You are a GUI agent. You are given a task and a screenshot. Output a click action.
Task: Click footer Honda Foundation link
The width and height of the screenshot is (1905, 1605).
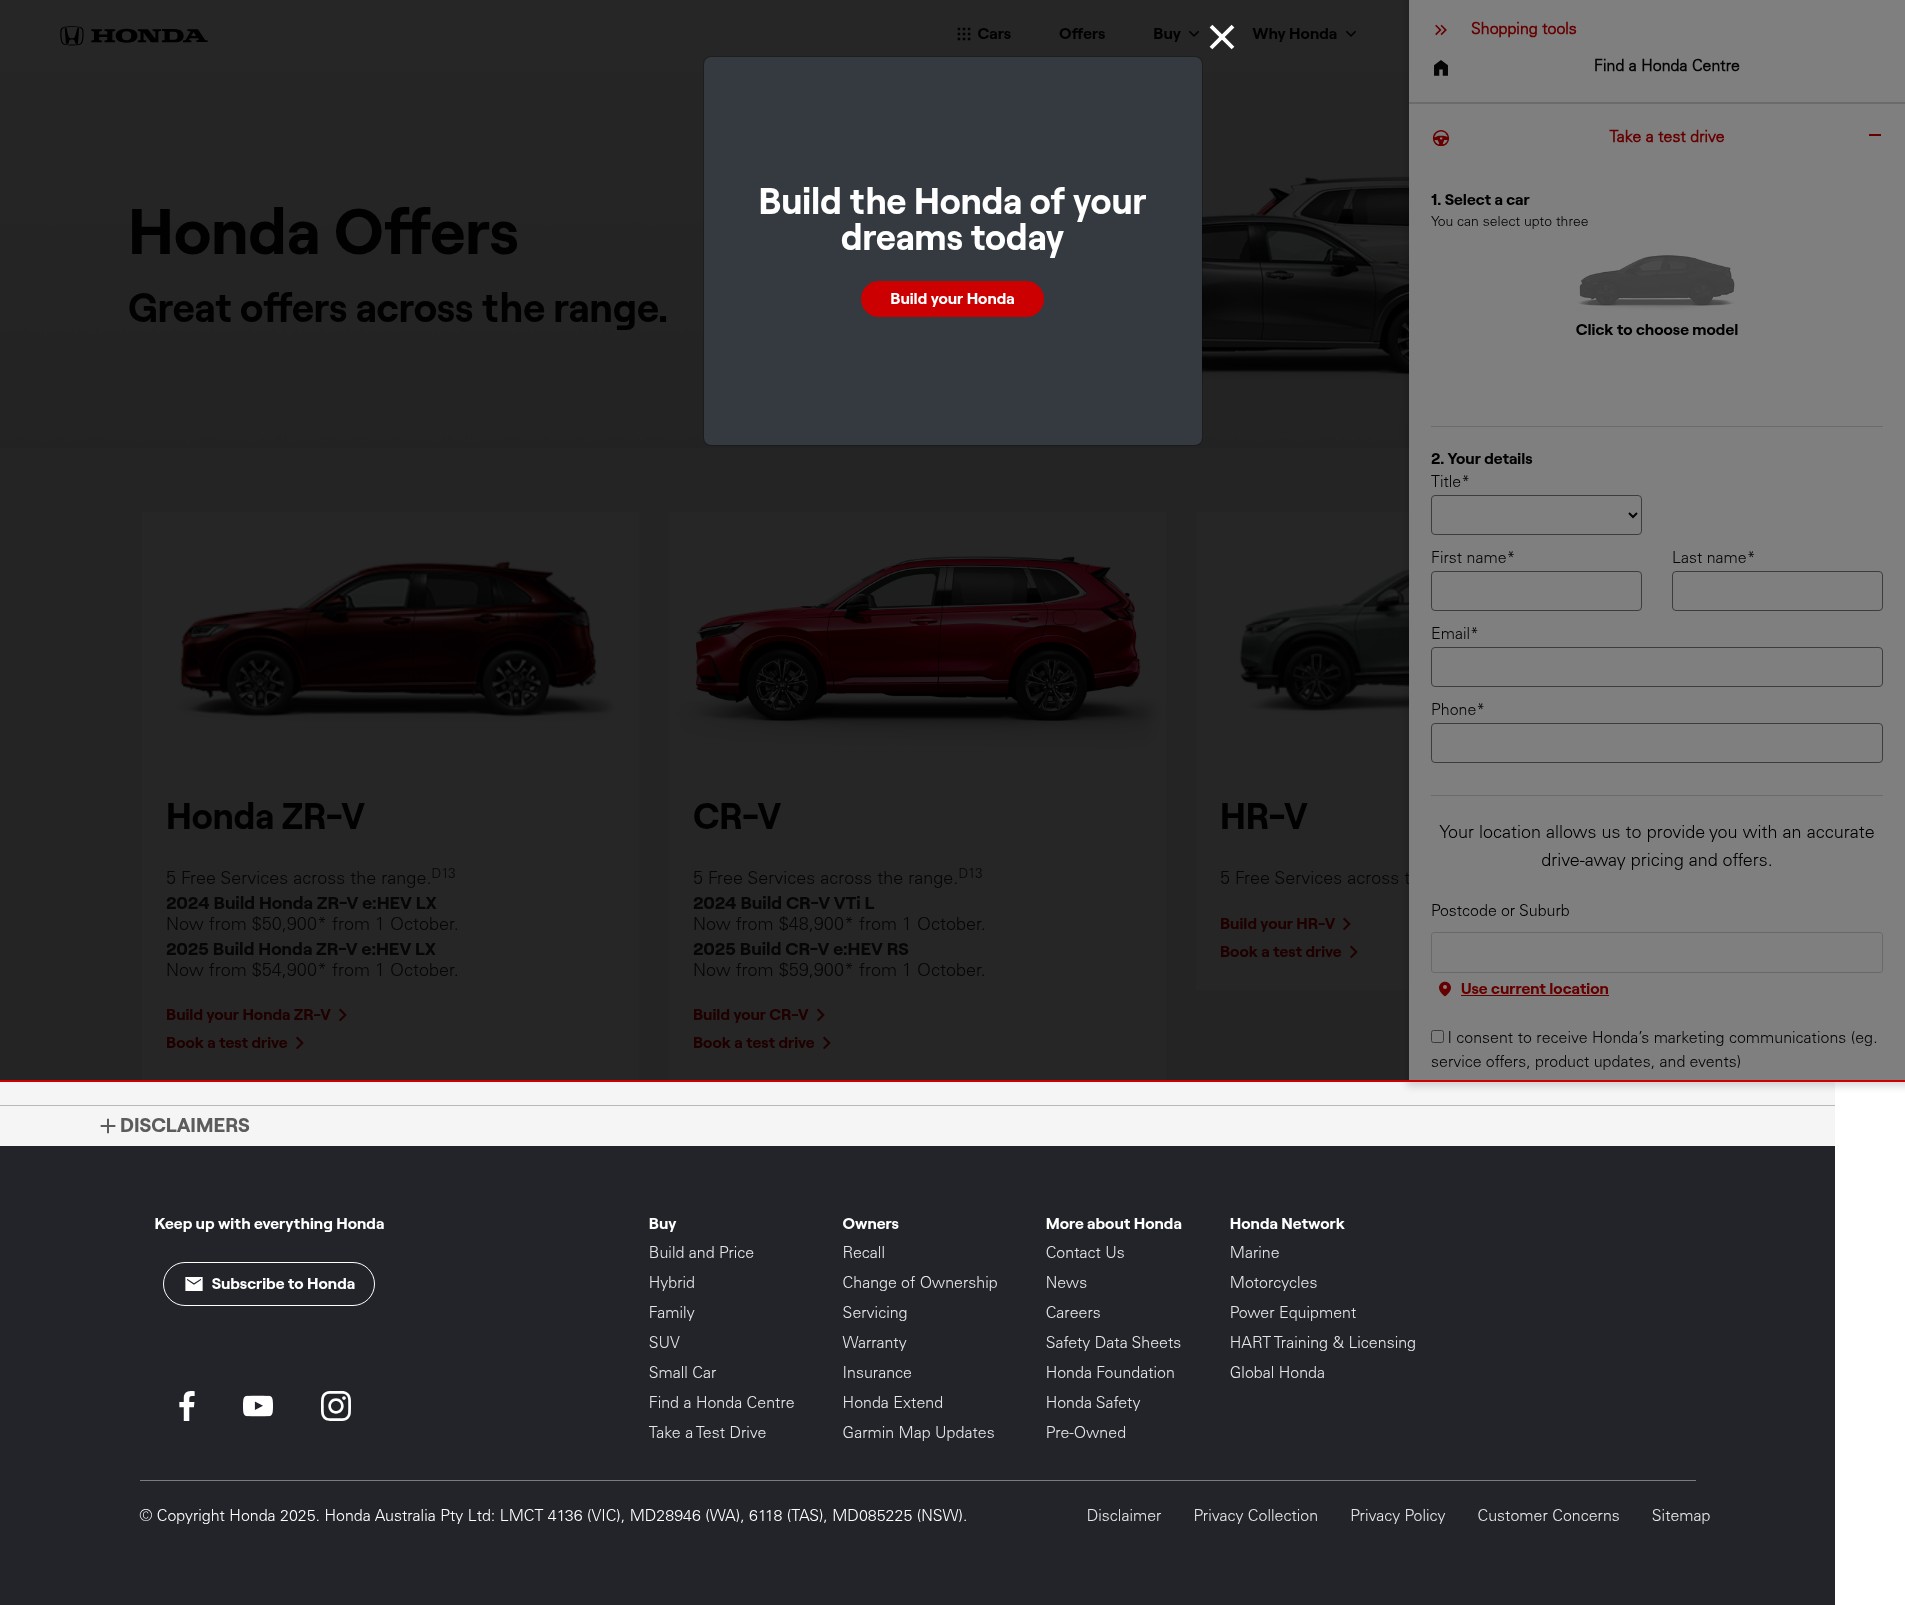point(1110,1373)
